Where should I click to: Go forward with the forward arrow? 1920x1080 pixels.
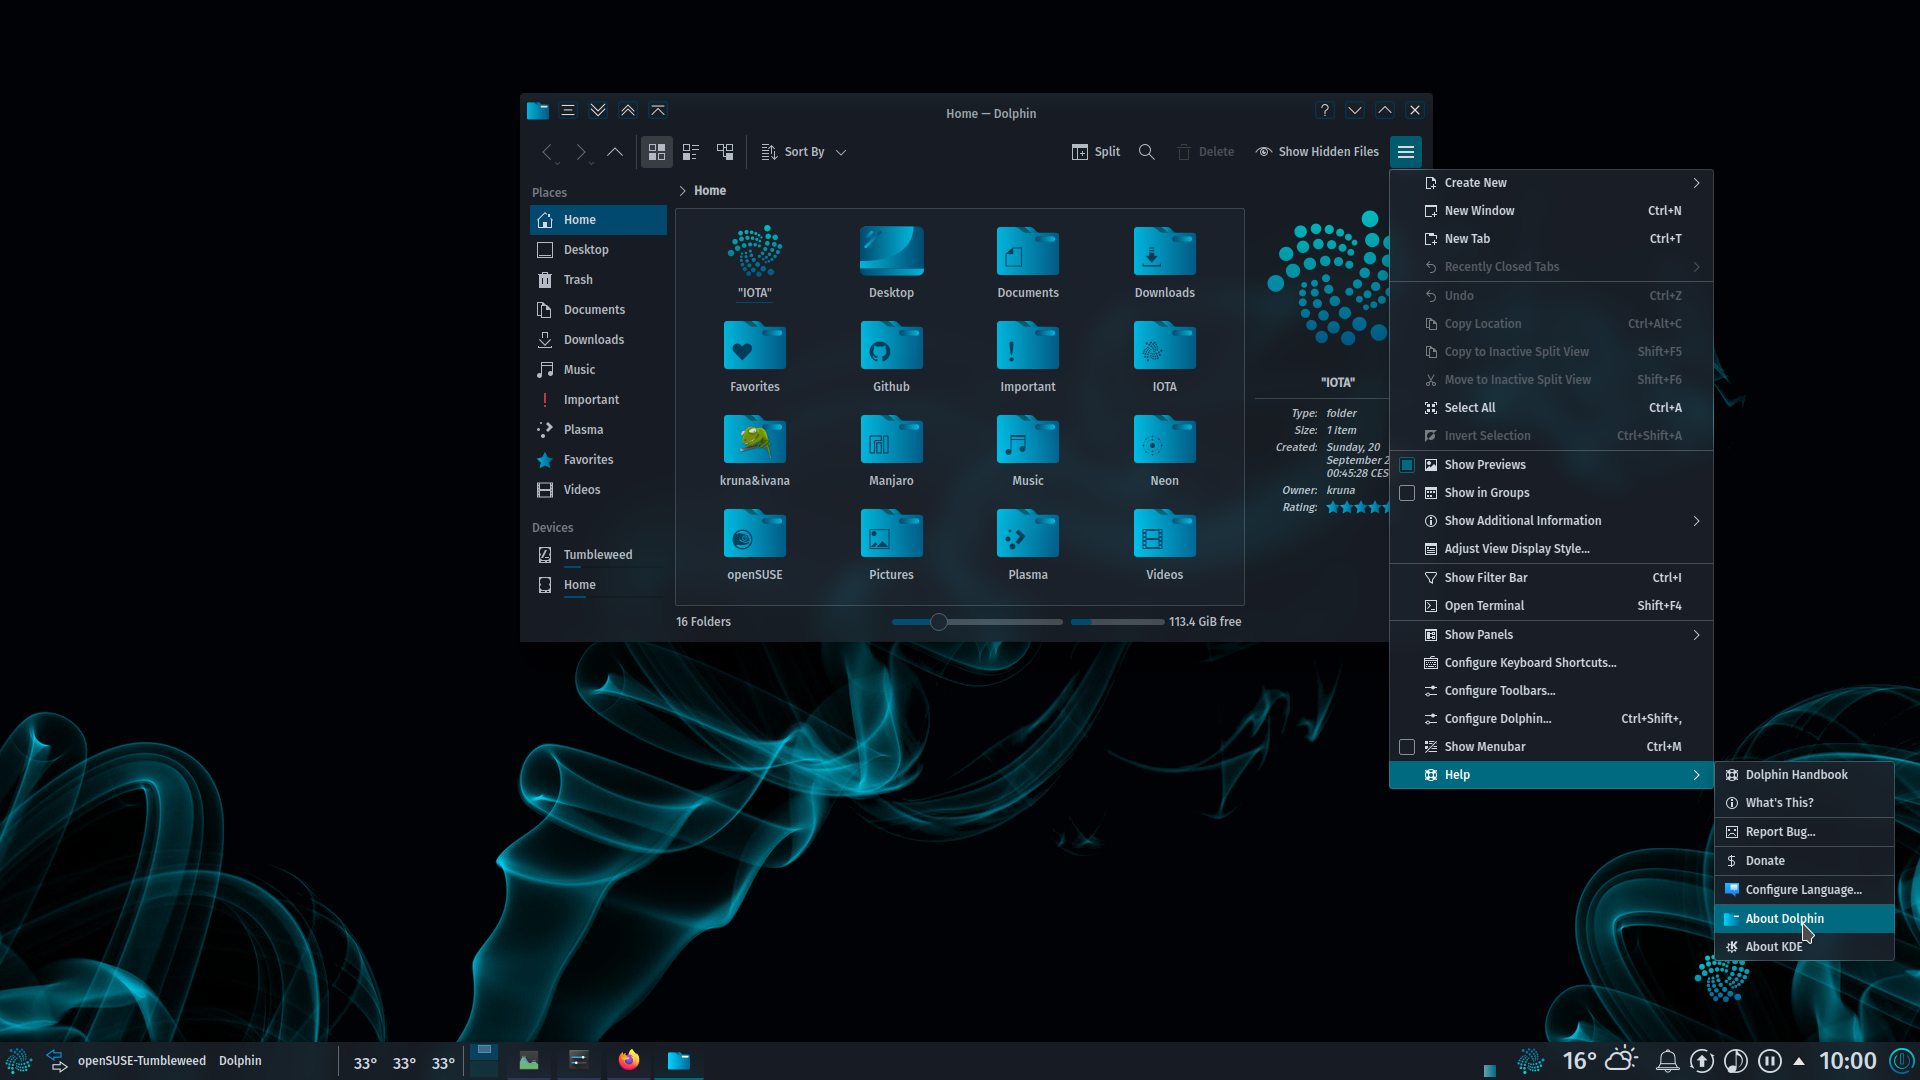tap(581, 152)
